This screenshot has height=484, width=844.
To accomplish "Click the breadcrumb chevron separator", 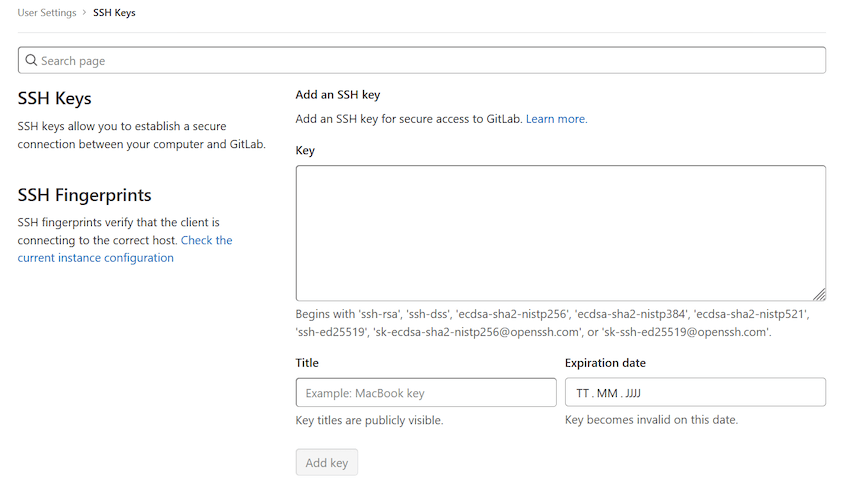I will pyautogui.click(x=86, y=13).
